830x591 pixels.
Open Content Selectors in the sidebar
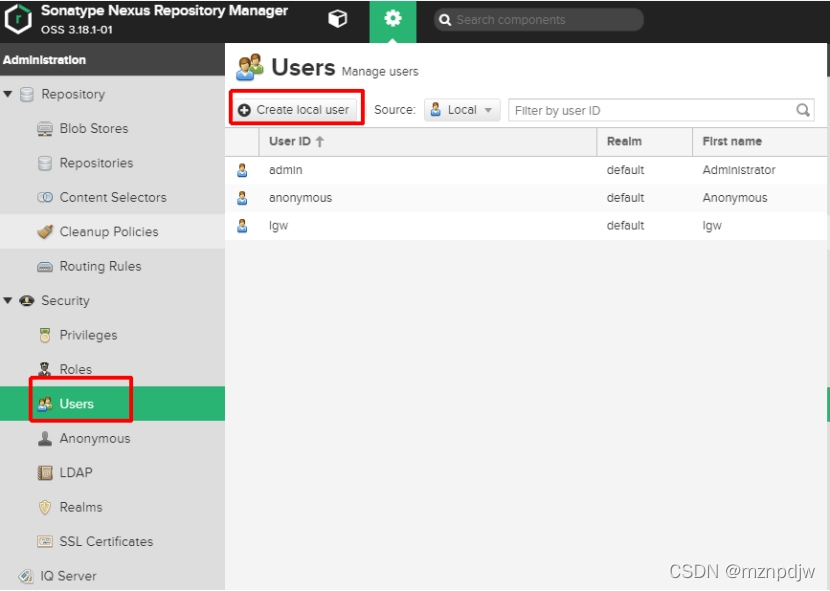point(113,198)
